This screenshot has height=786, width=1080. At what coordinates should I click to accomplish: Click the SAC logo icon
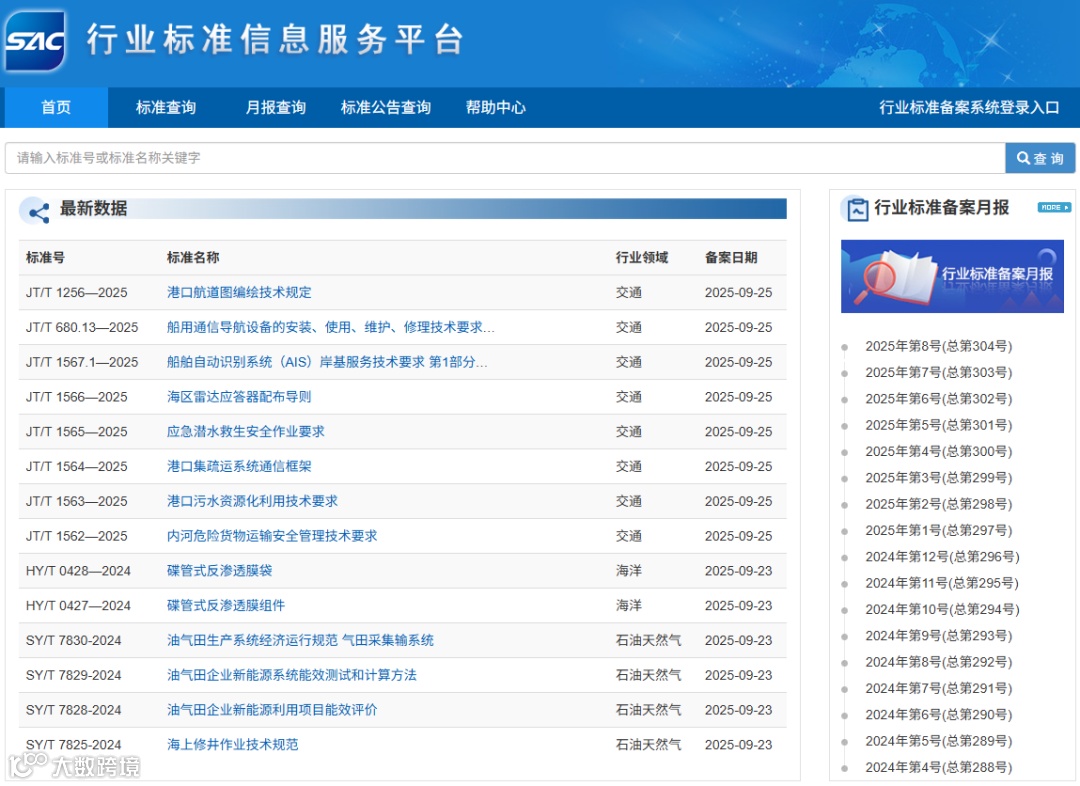click(x=34, y=41)
